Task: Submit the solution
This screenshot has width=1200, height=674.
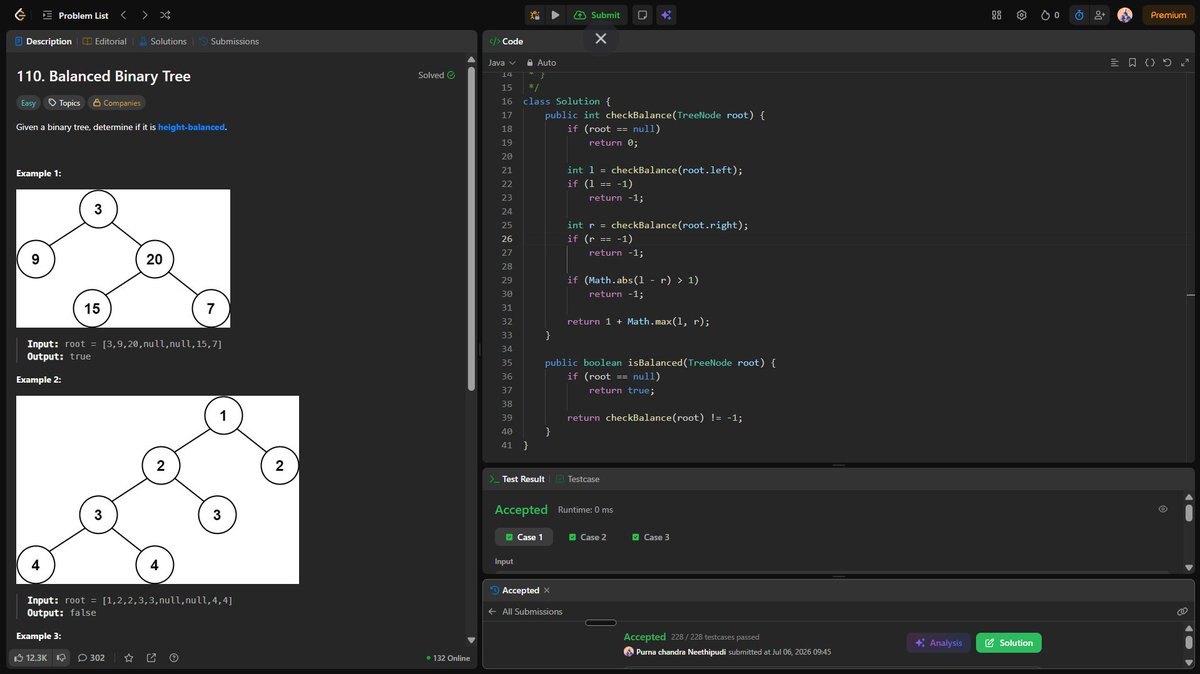Action: pyautogui.click(x=598, y=15)
